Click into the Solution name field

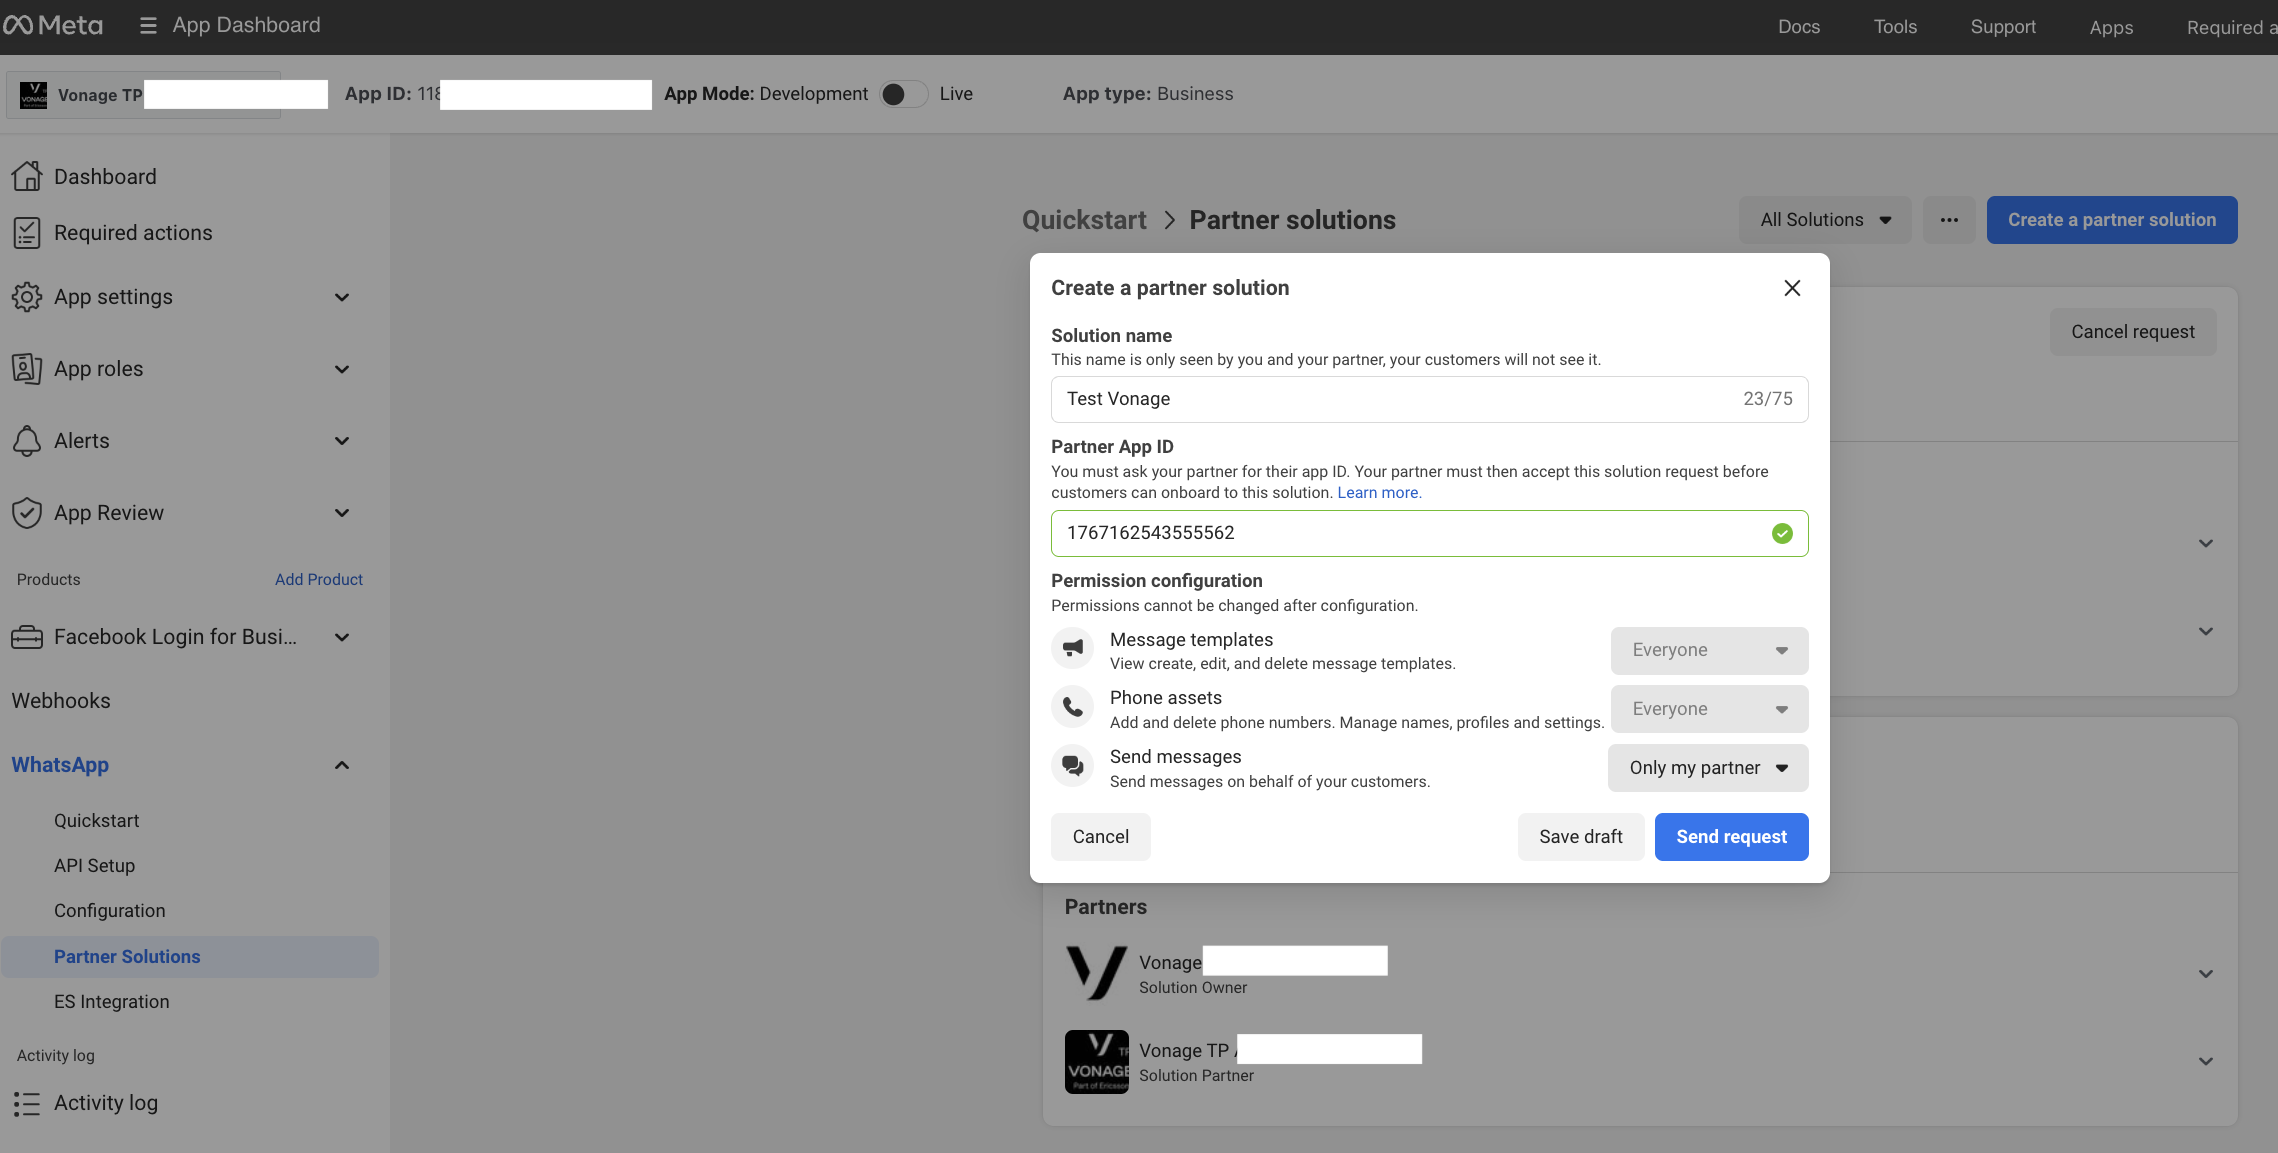1429,399
